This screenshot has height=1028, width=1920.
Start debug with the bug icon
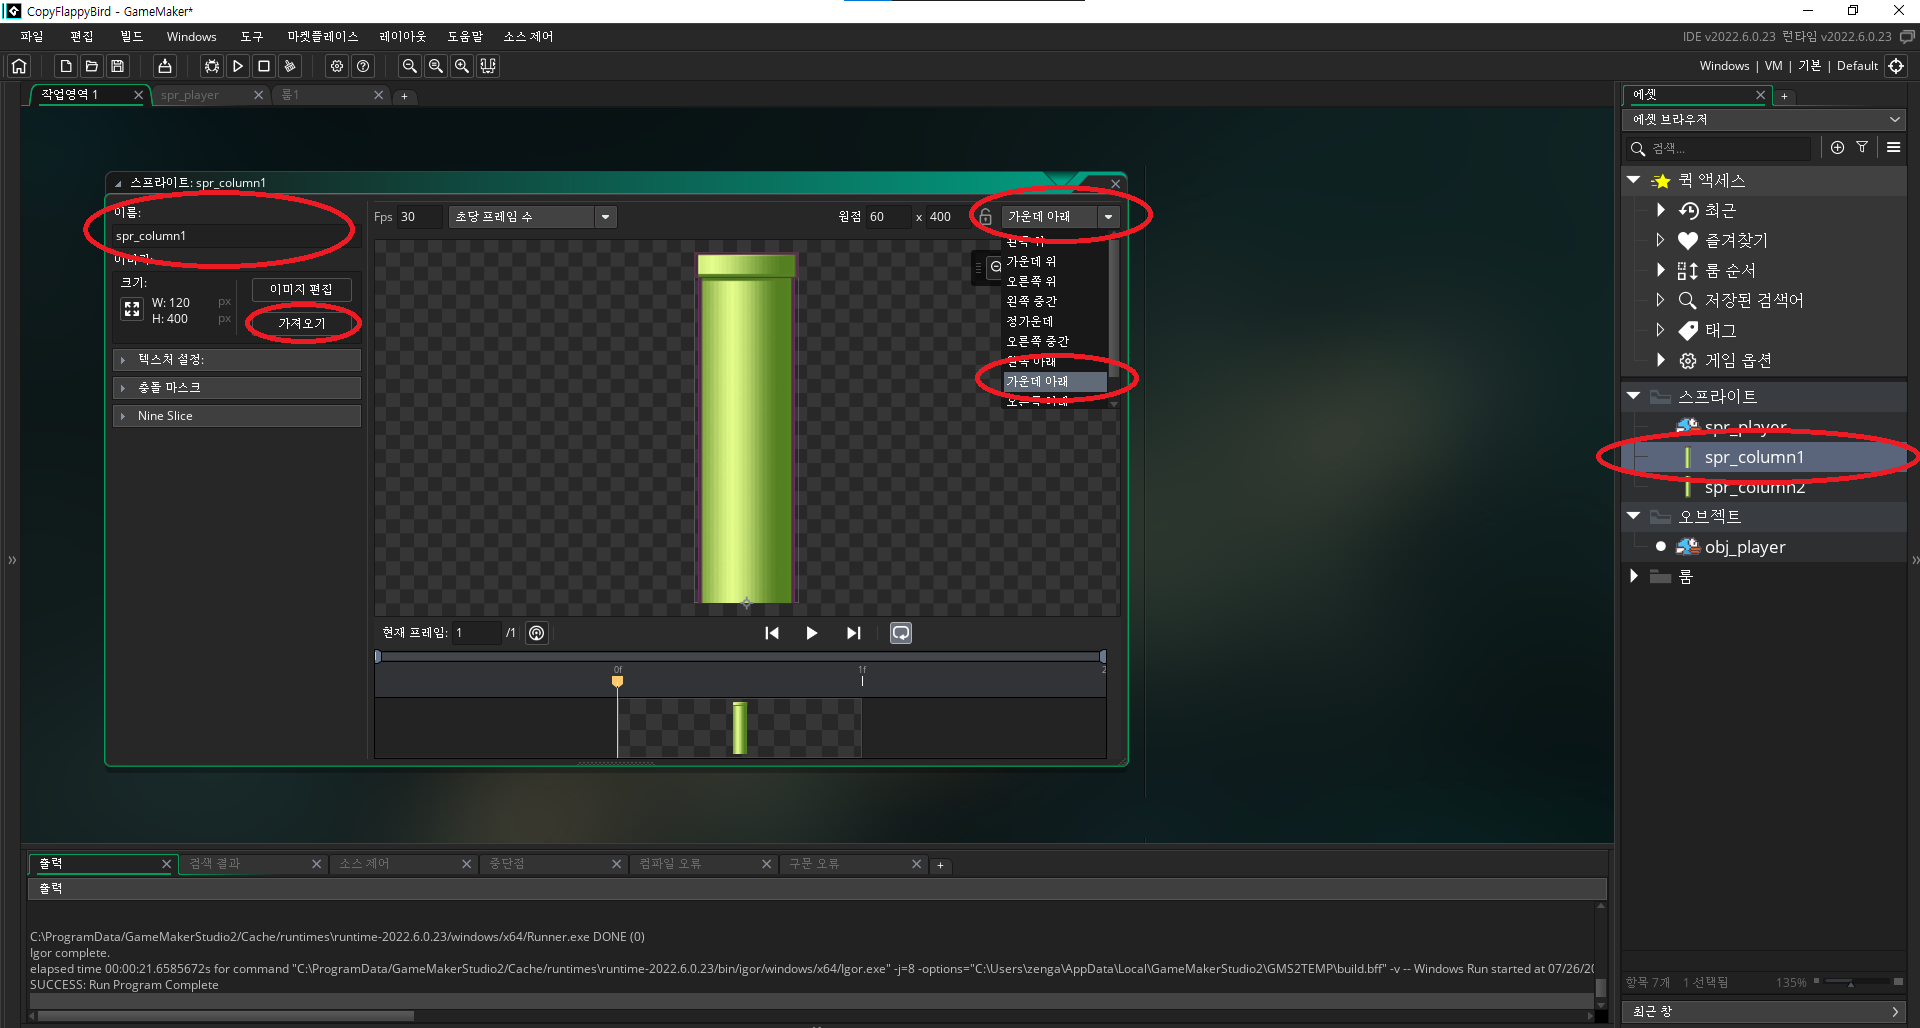[x=212, y=66]
